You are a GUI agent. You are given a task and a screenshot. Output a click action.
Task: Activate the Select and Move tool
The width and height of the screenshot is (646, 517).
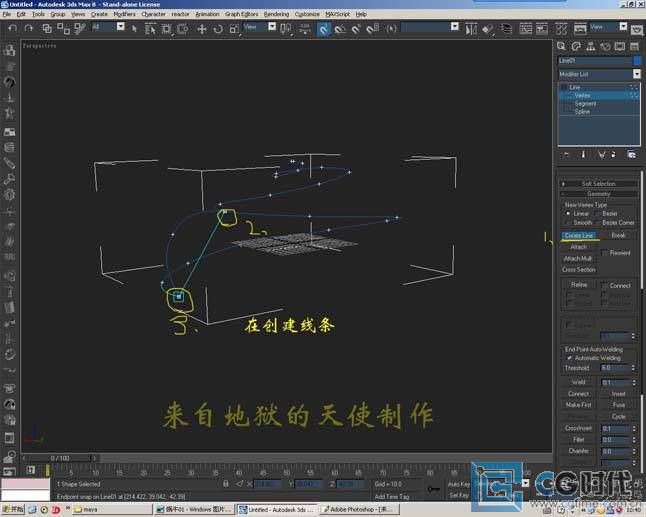(202, 29)
